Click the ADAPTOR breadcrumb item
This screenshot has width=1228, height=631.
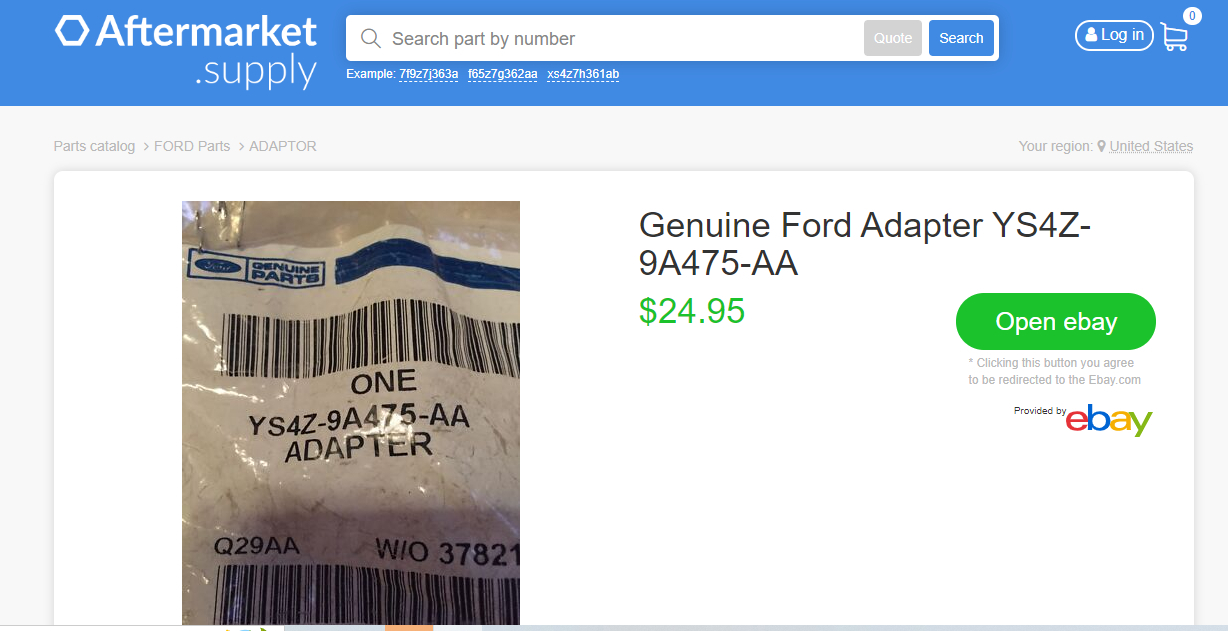click(x=283, y=146)
